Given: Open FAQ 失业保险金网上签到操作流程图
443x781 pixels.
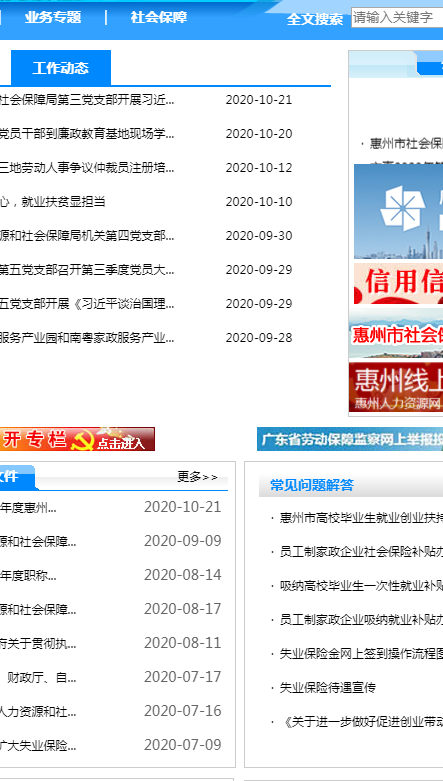Looking at the screenshot, I should coord(361,654).
